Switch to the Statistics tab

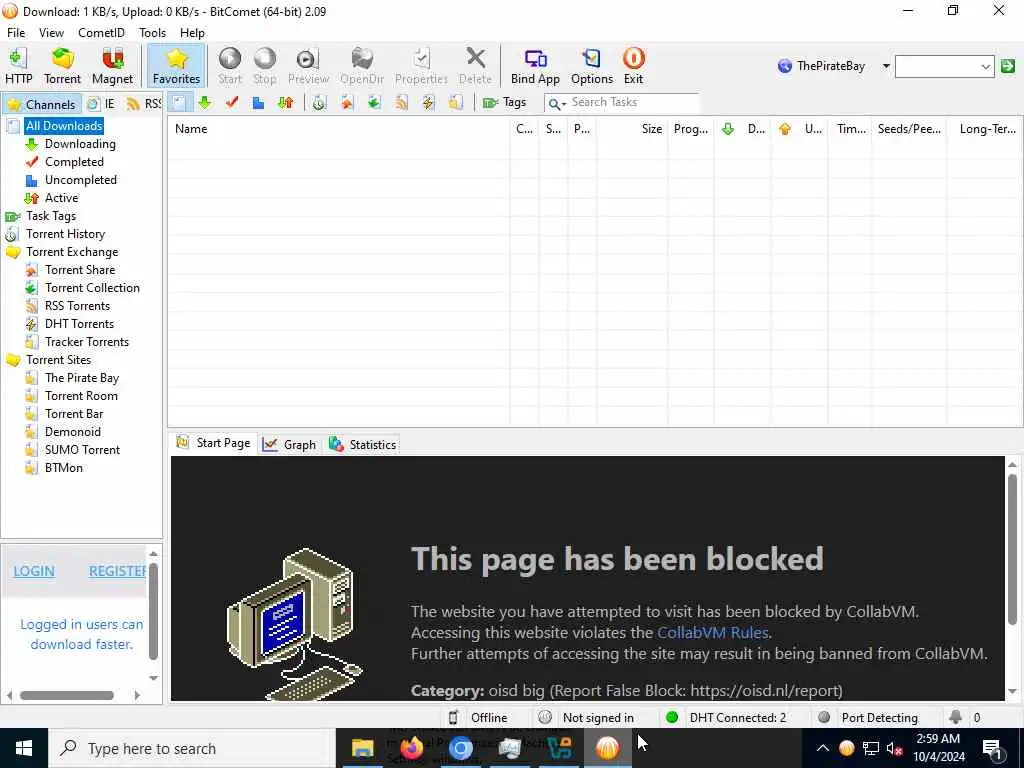pos(363,445)
